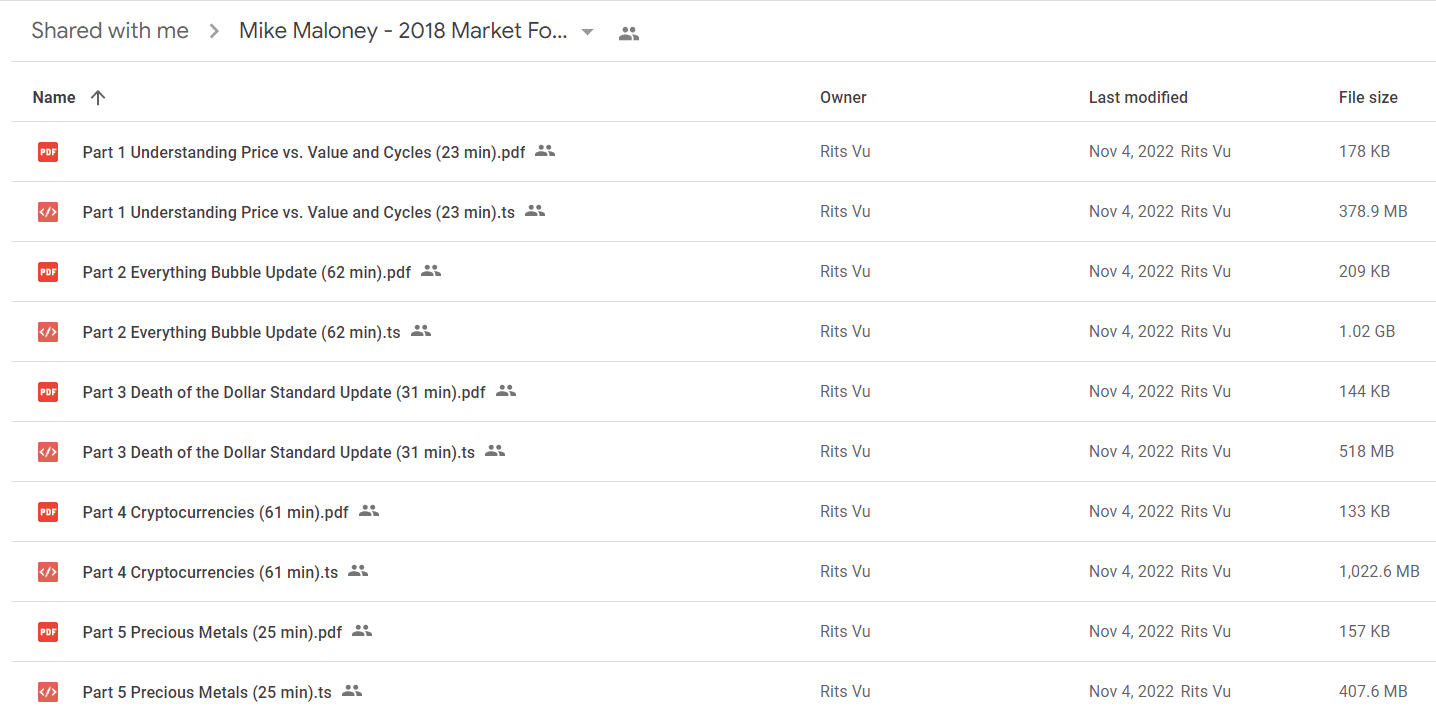
Task: Click shared icon on Part 5 .pdf row
Action: point(362,631)
